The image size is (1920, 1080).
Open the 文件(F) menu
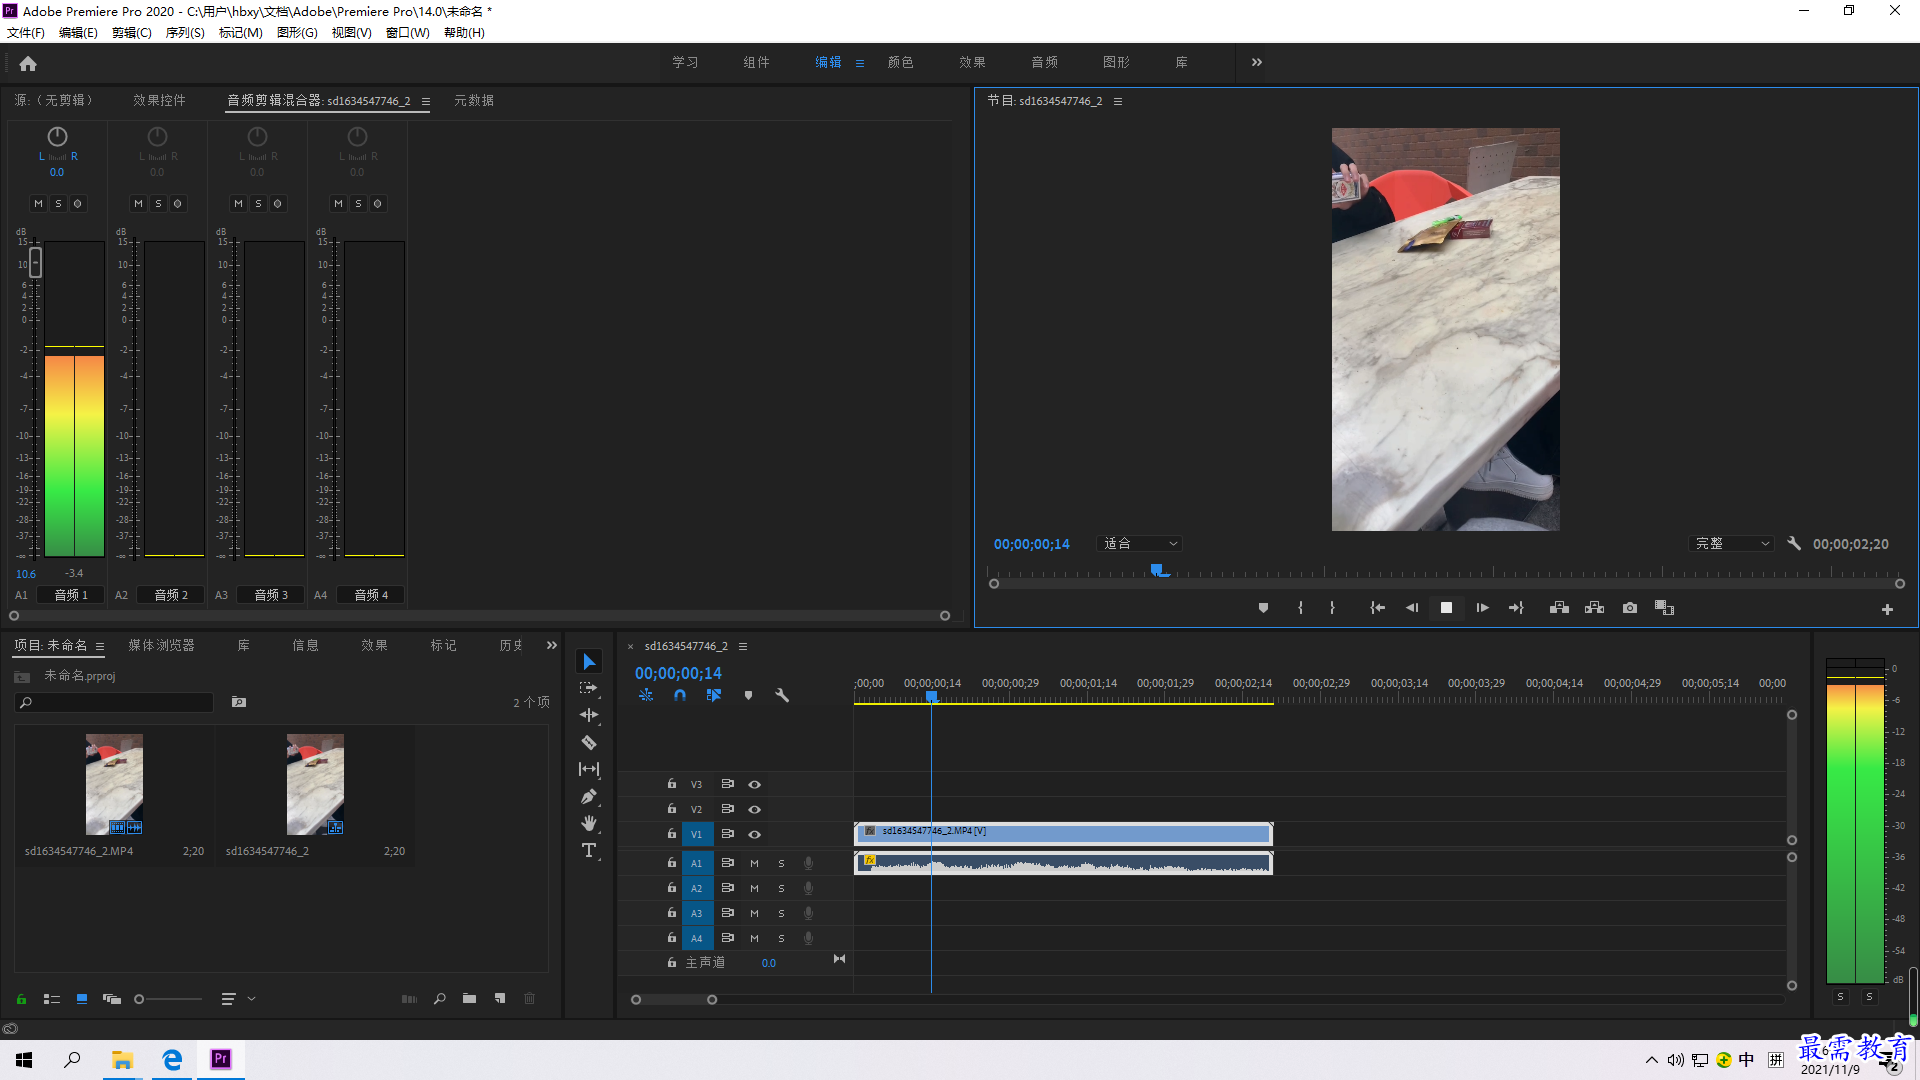(26, 33)
